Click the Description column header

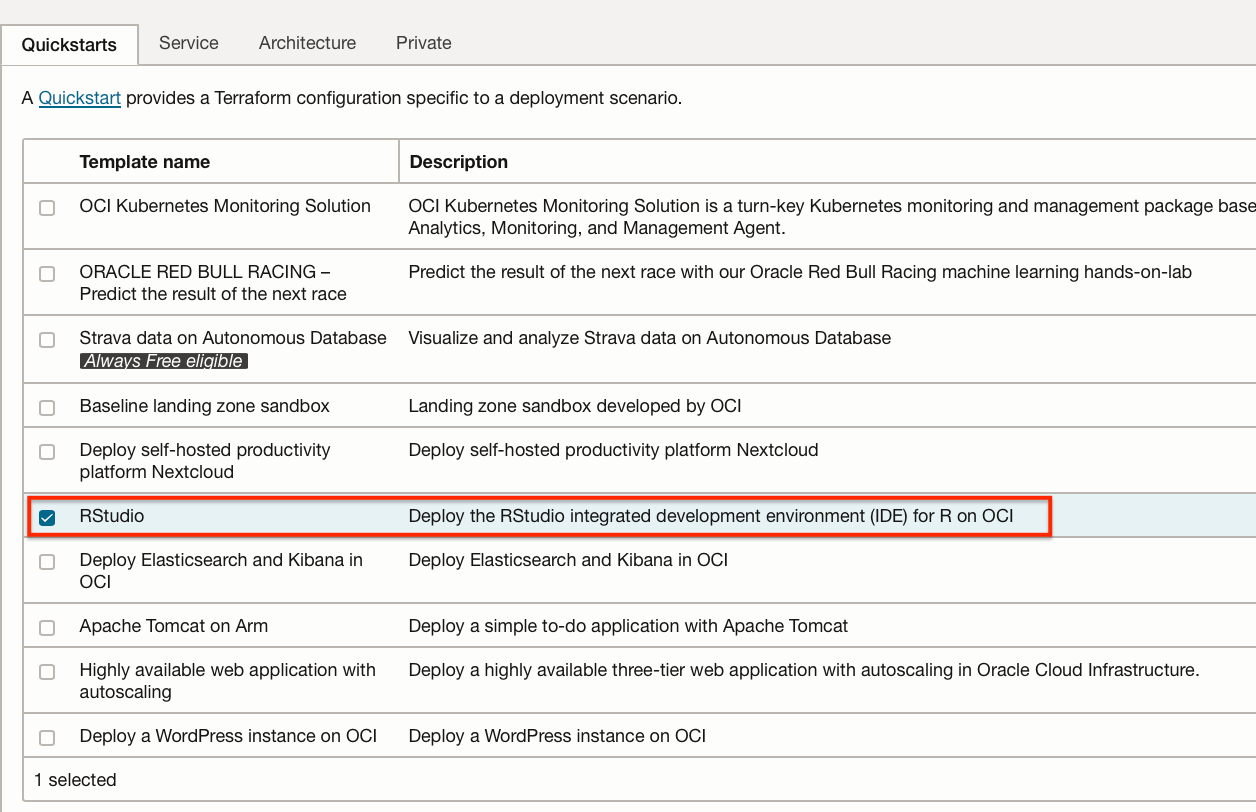tap(459, 162)
